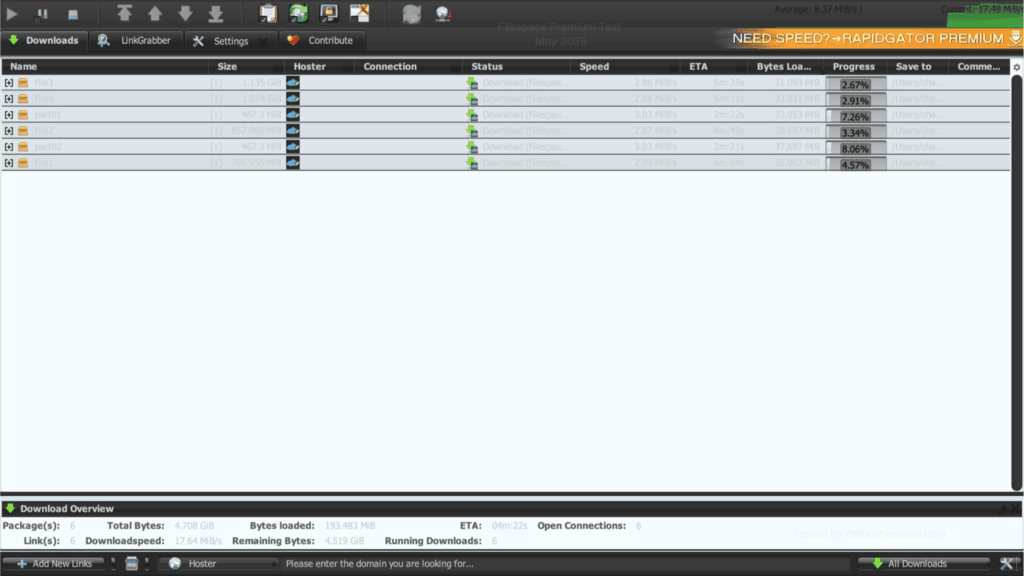
Task: Click the hoster icon in file4 row
Action: coord(293,99)
